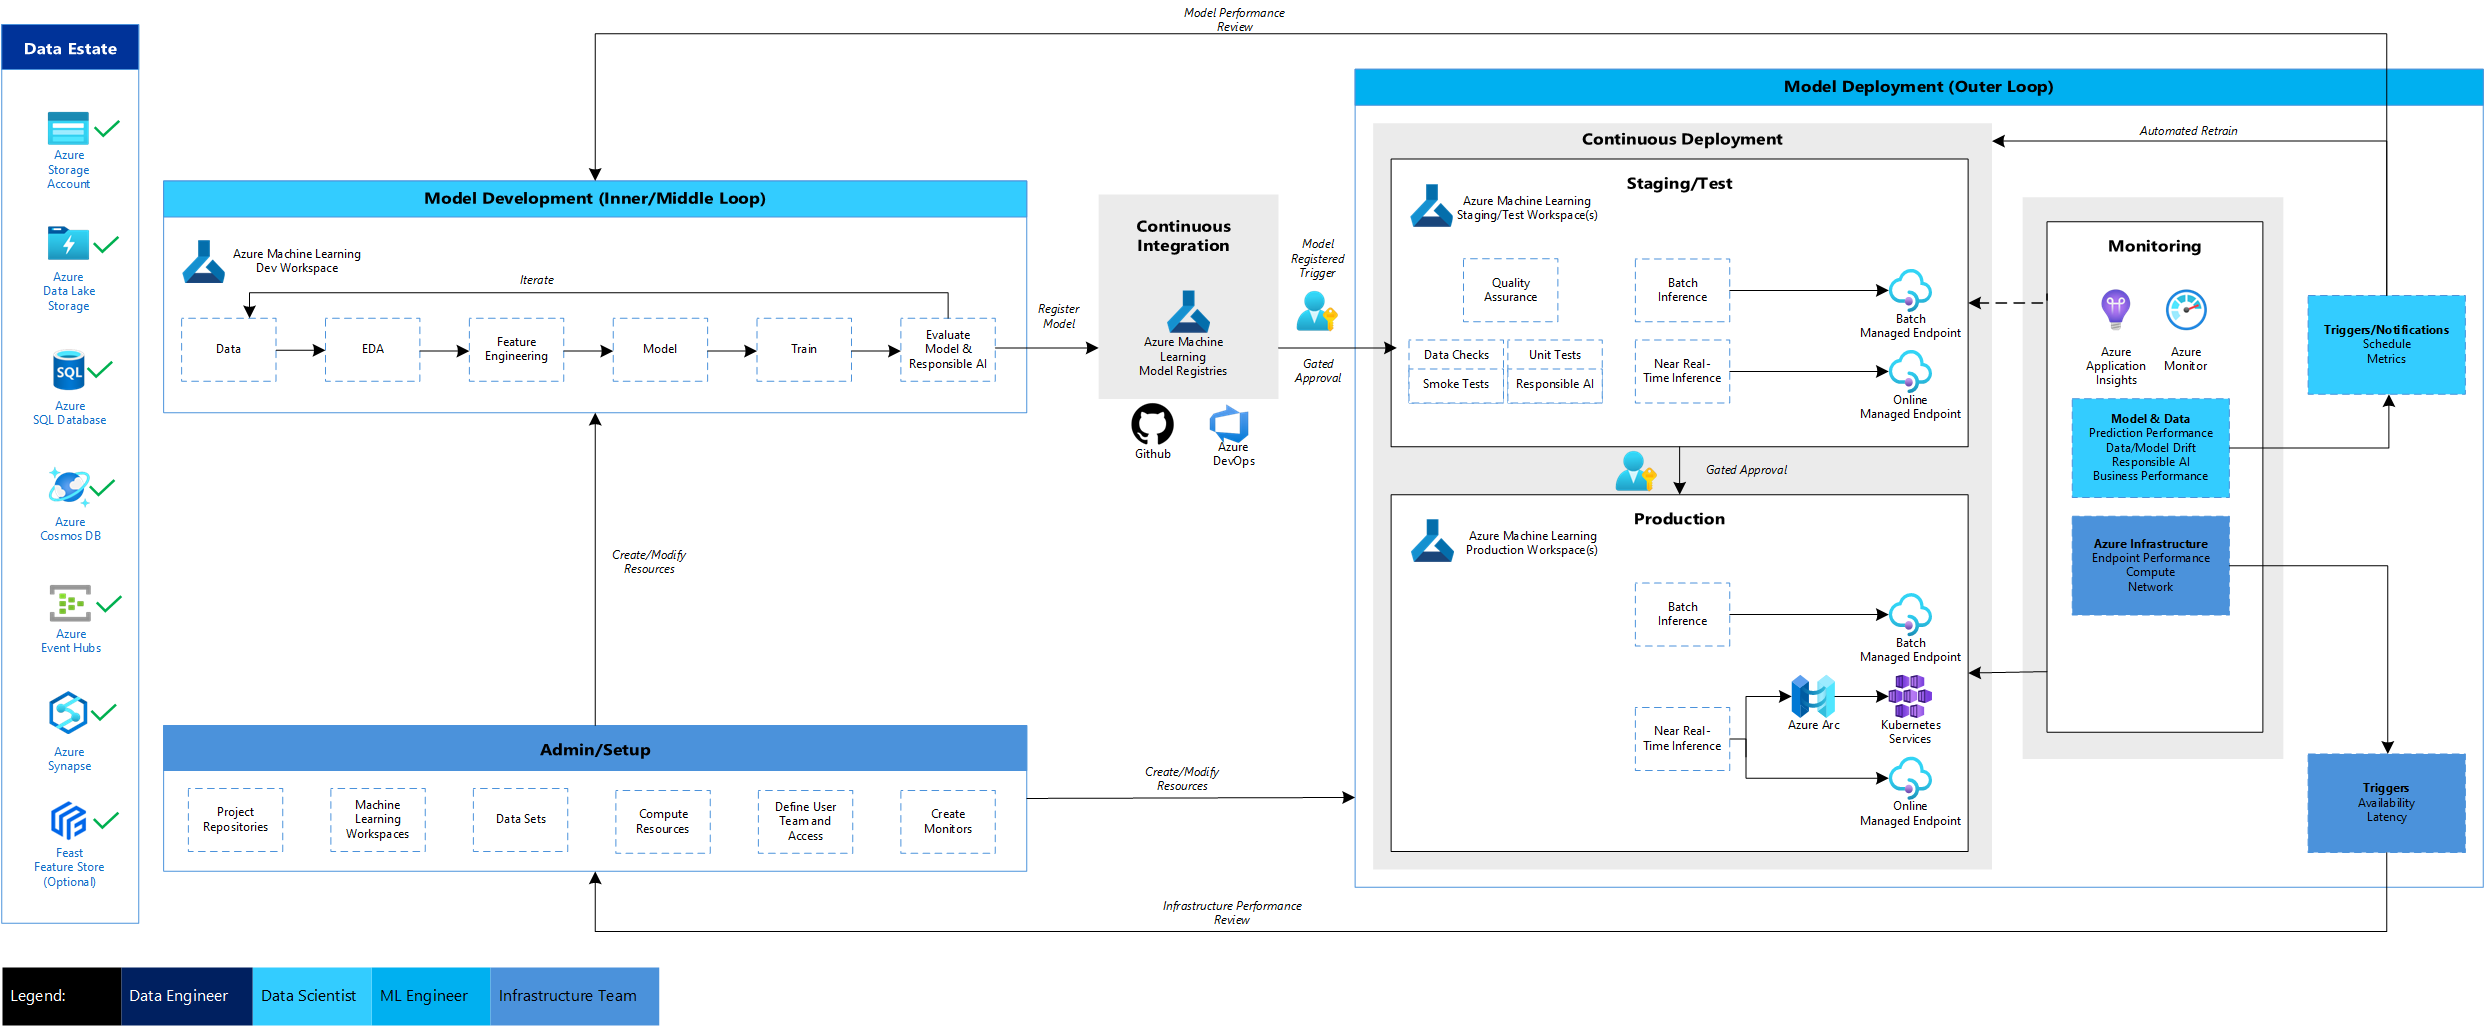Click the Triggers/Notifications Schedule Metrics box
This screenshot has width=2485, height=1026.
[2386, 345]
